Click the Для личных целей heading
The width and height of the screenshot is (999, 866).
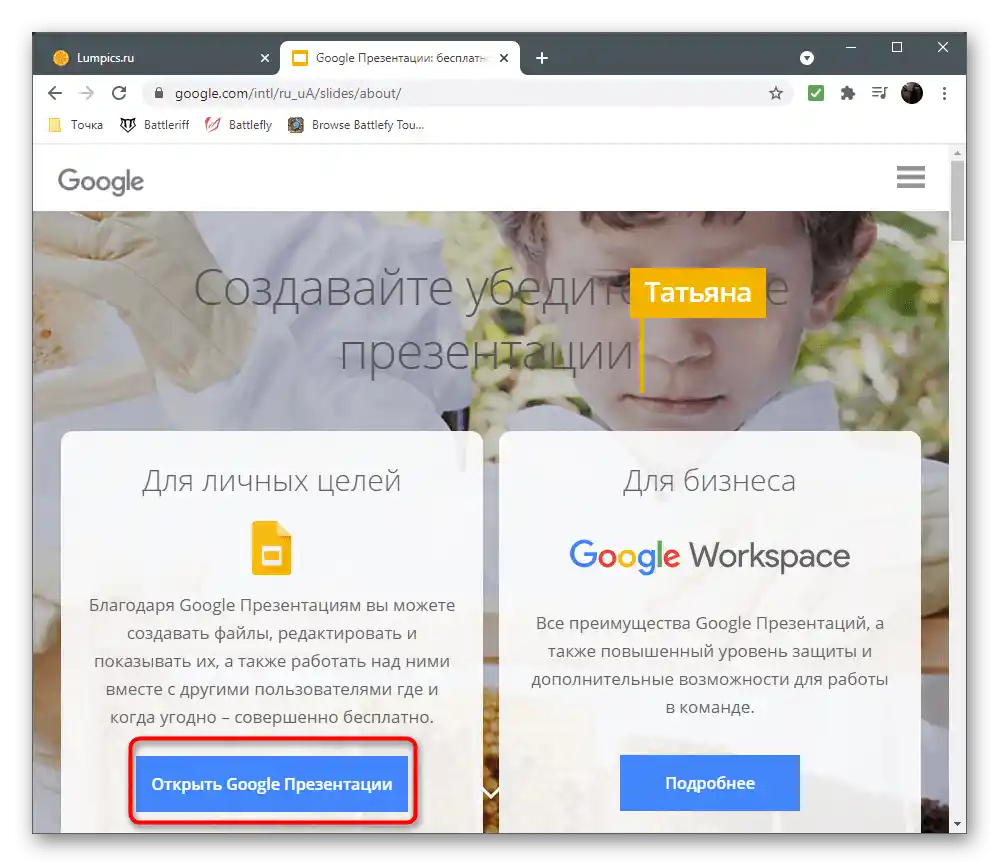[271, 481]
